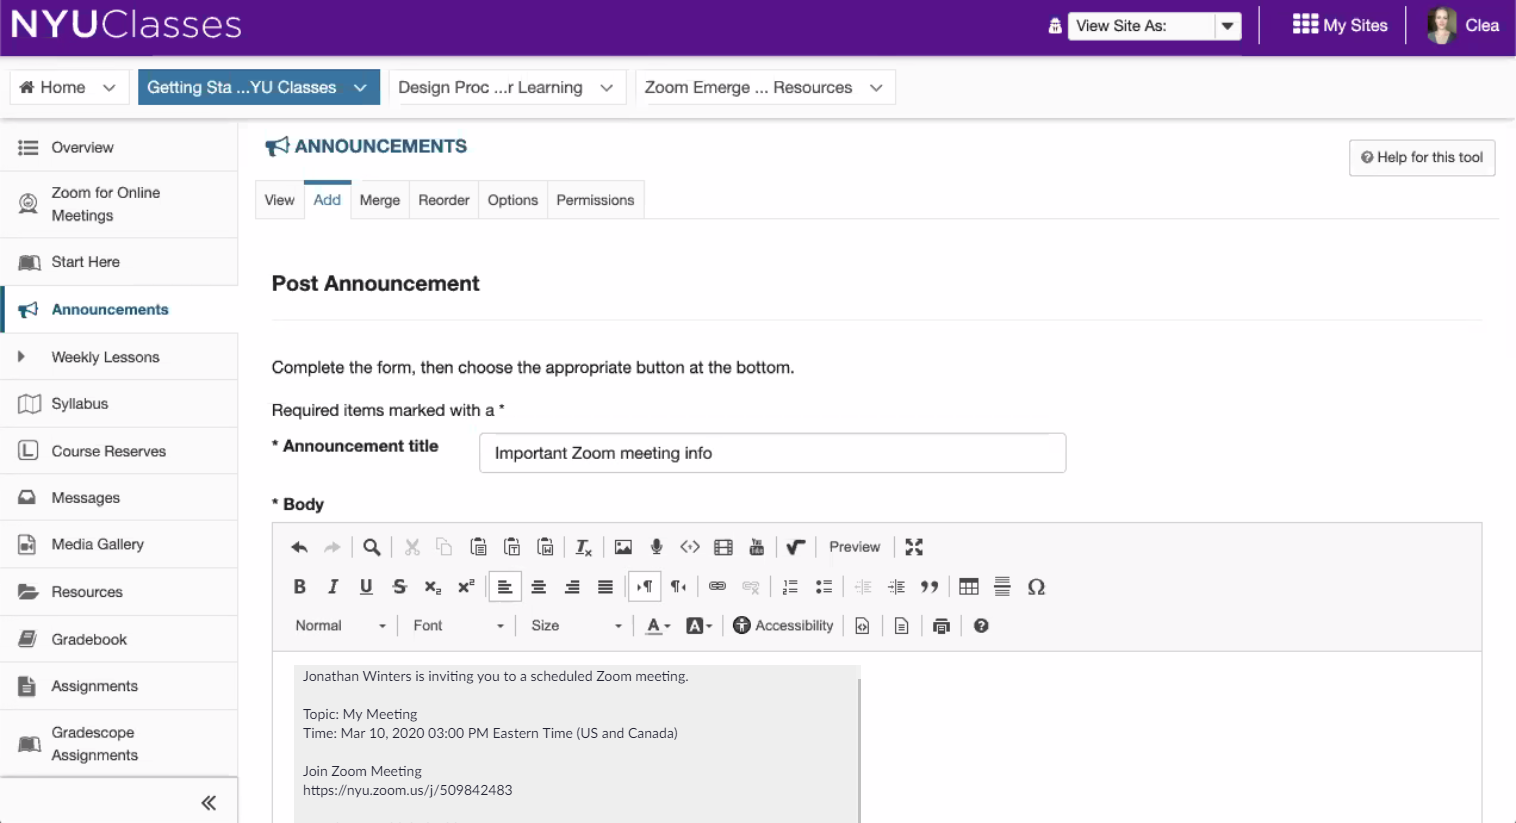Viewport: 1516px width, 823px height.
Task: Expand the Zoom Emerge...Resources chevron
Action: point(876,88)
